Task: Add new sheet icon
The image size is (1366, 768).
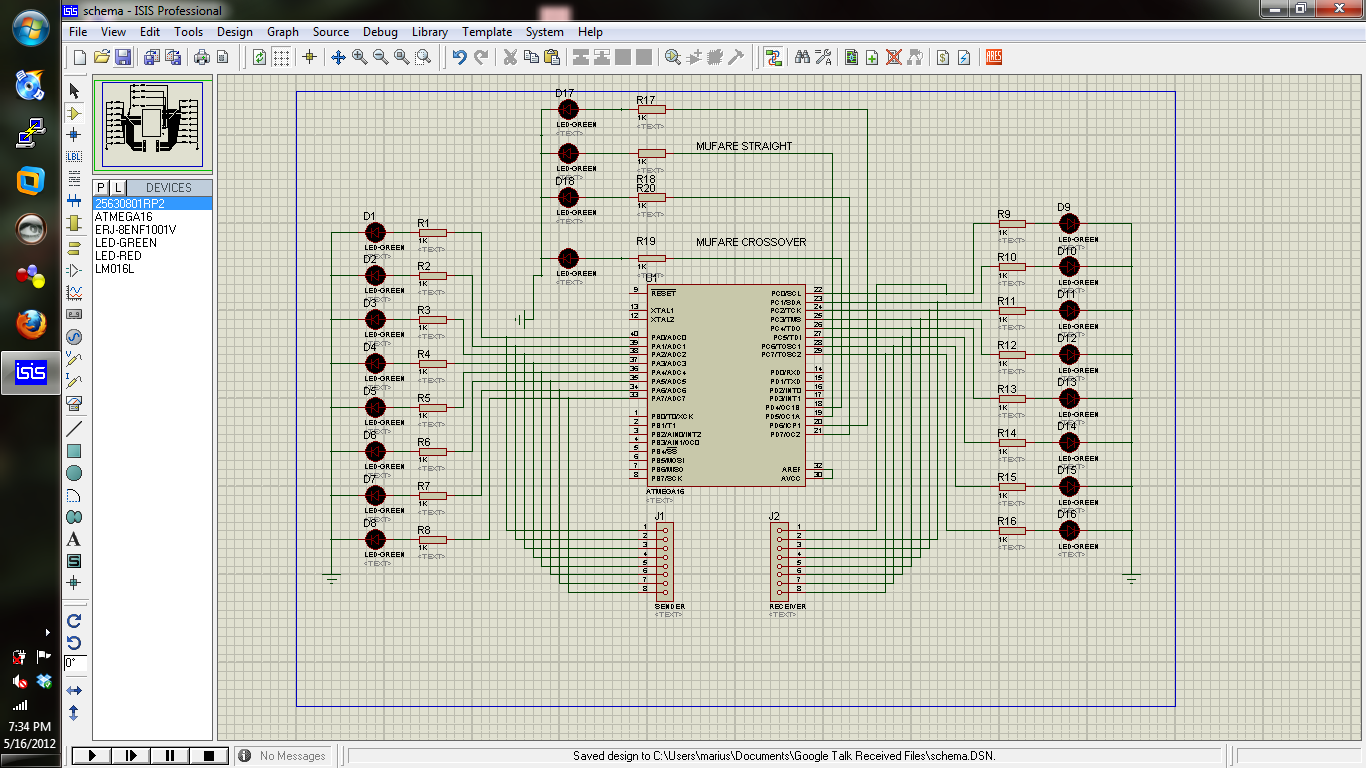Action: click(872, 57)
